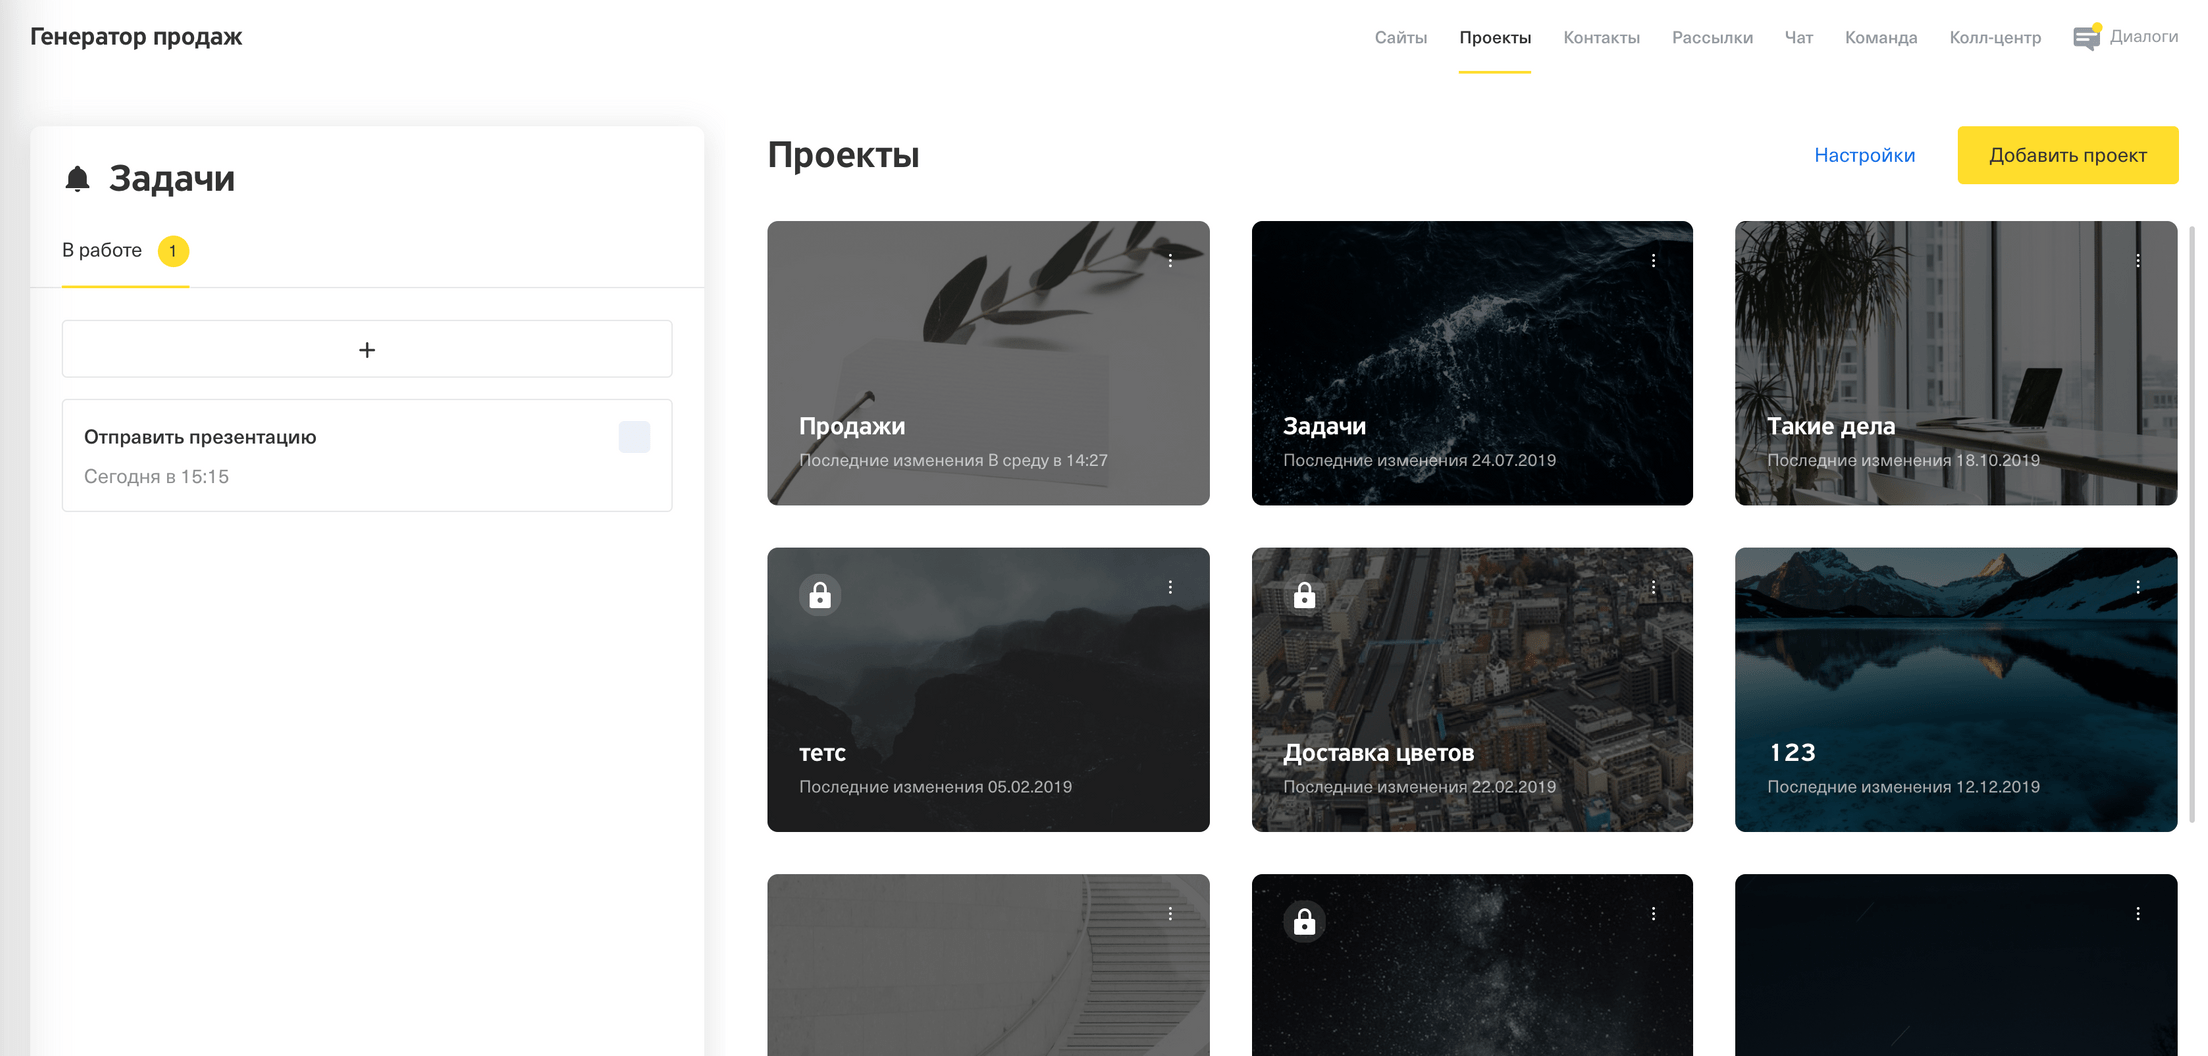The image size is (2208, 1056).
Task: Open Рассылки section
Action: pyautogui.click(x=1712, y=37)
